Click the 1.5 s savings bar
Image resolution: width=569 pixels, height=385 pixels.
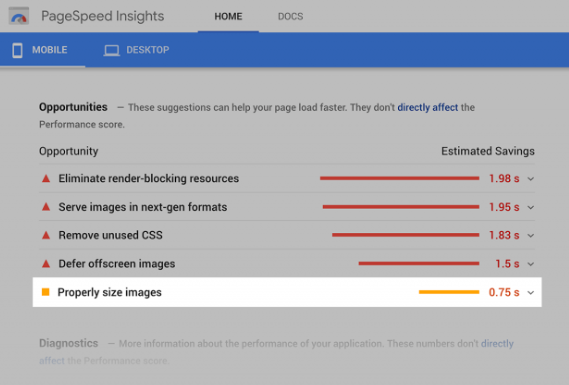point(419,263)
